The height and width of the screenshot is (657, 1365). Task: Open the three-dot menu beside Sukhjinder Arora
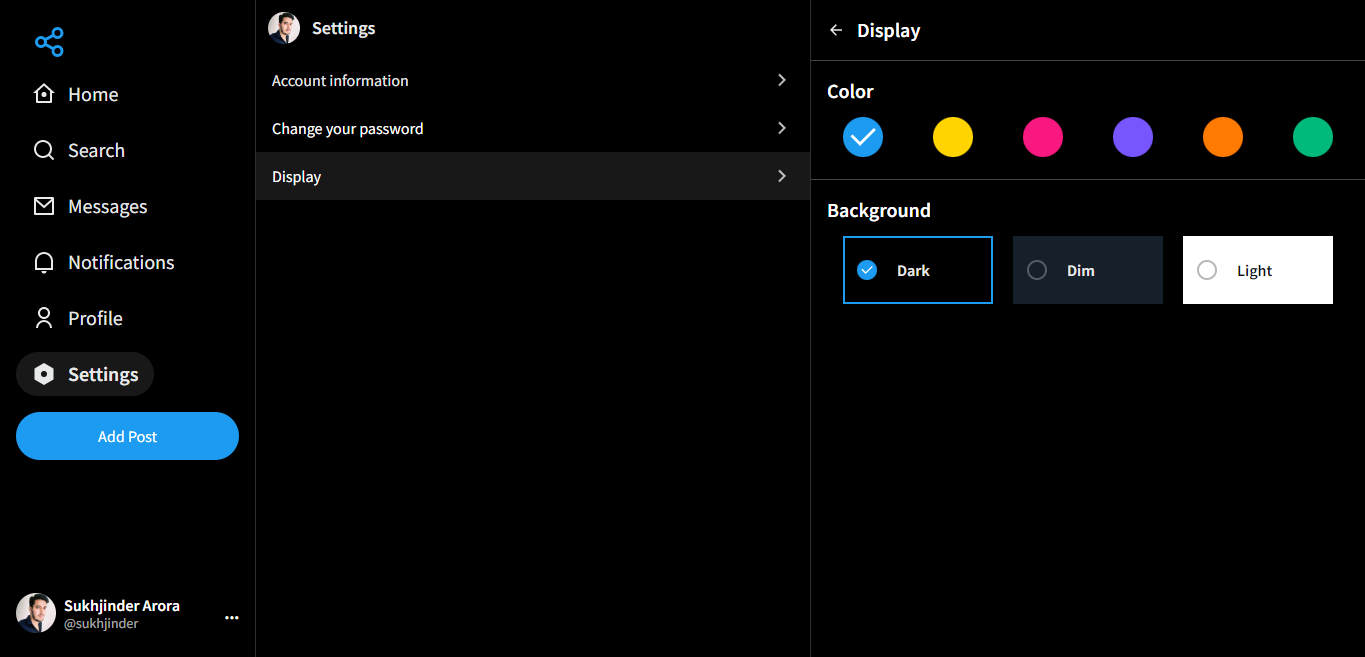(x=232, y=618)
